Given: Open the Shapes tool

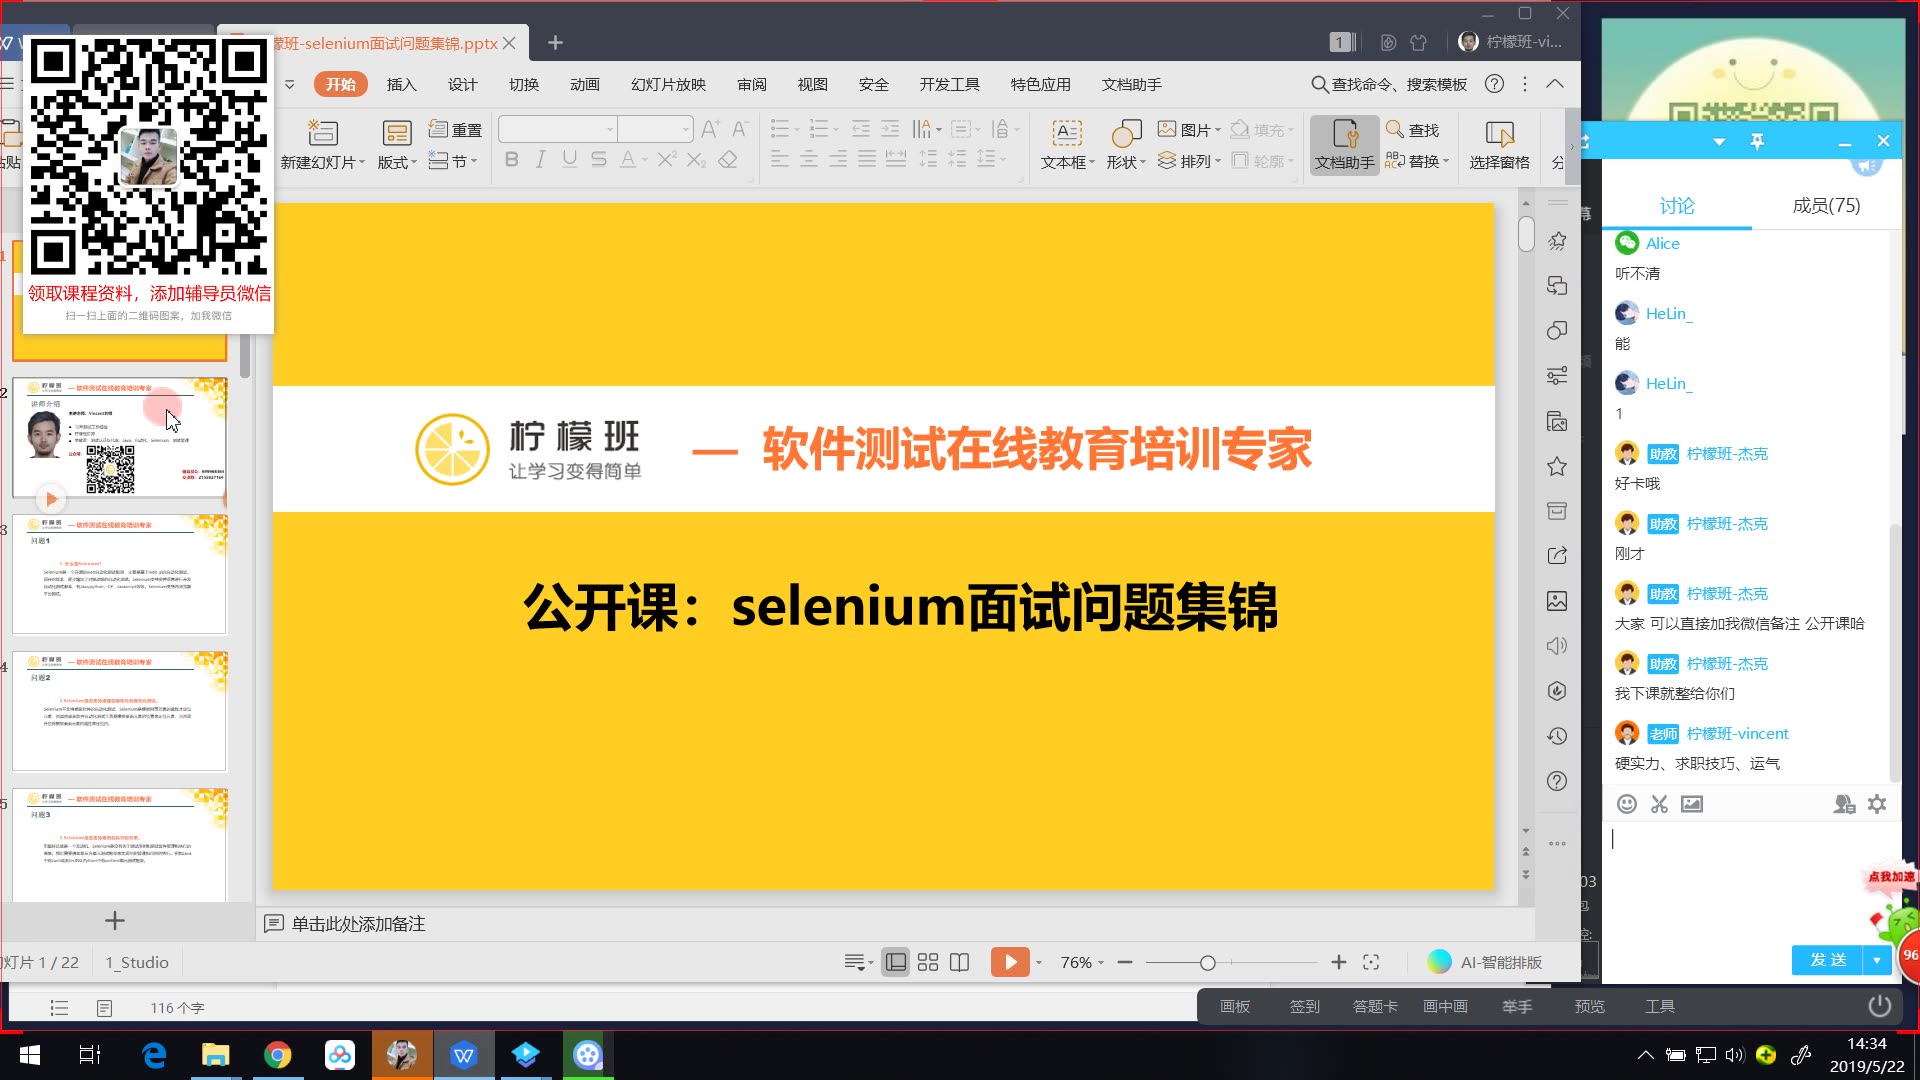Looking at the screenshot, I should (x=1126, y=133).
